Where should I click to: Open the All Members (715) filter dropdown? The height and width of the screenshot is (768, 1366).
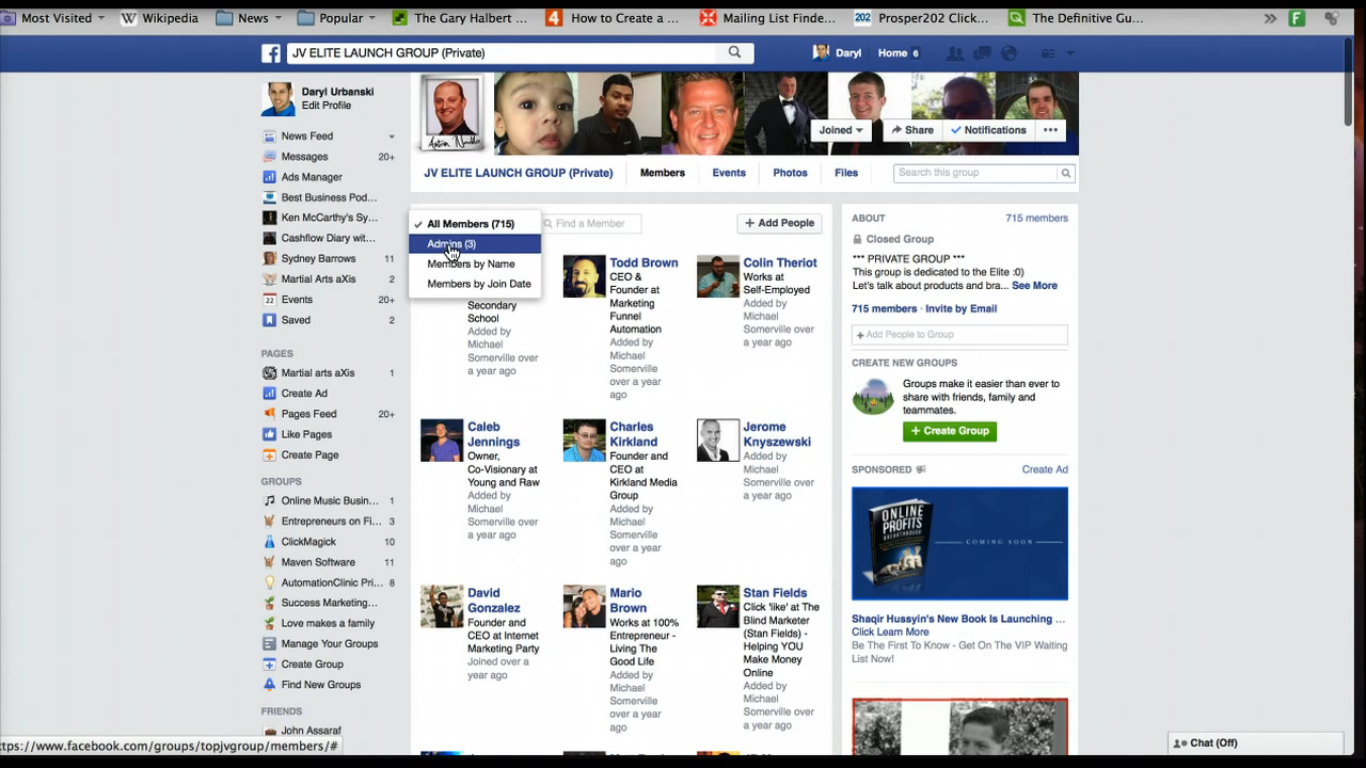pyautogui.click(x=471, y=224)
